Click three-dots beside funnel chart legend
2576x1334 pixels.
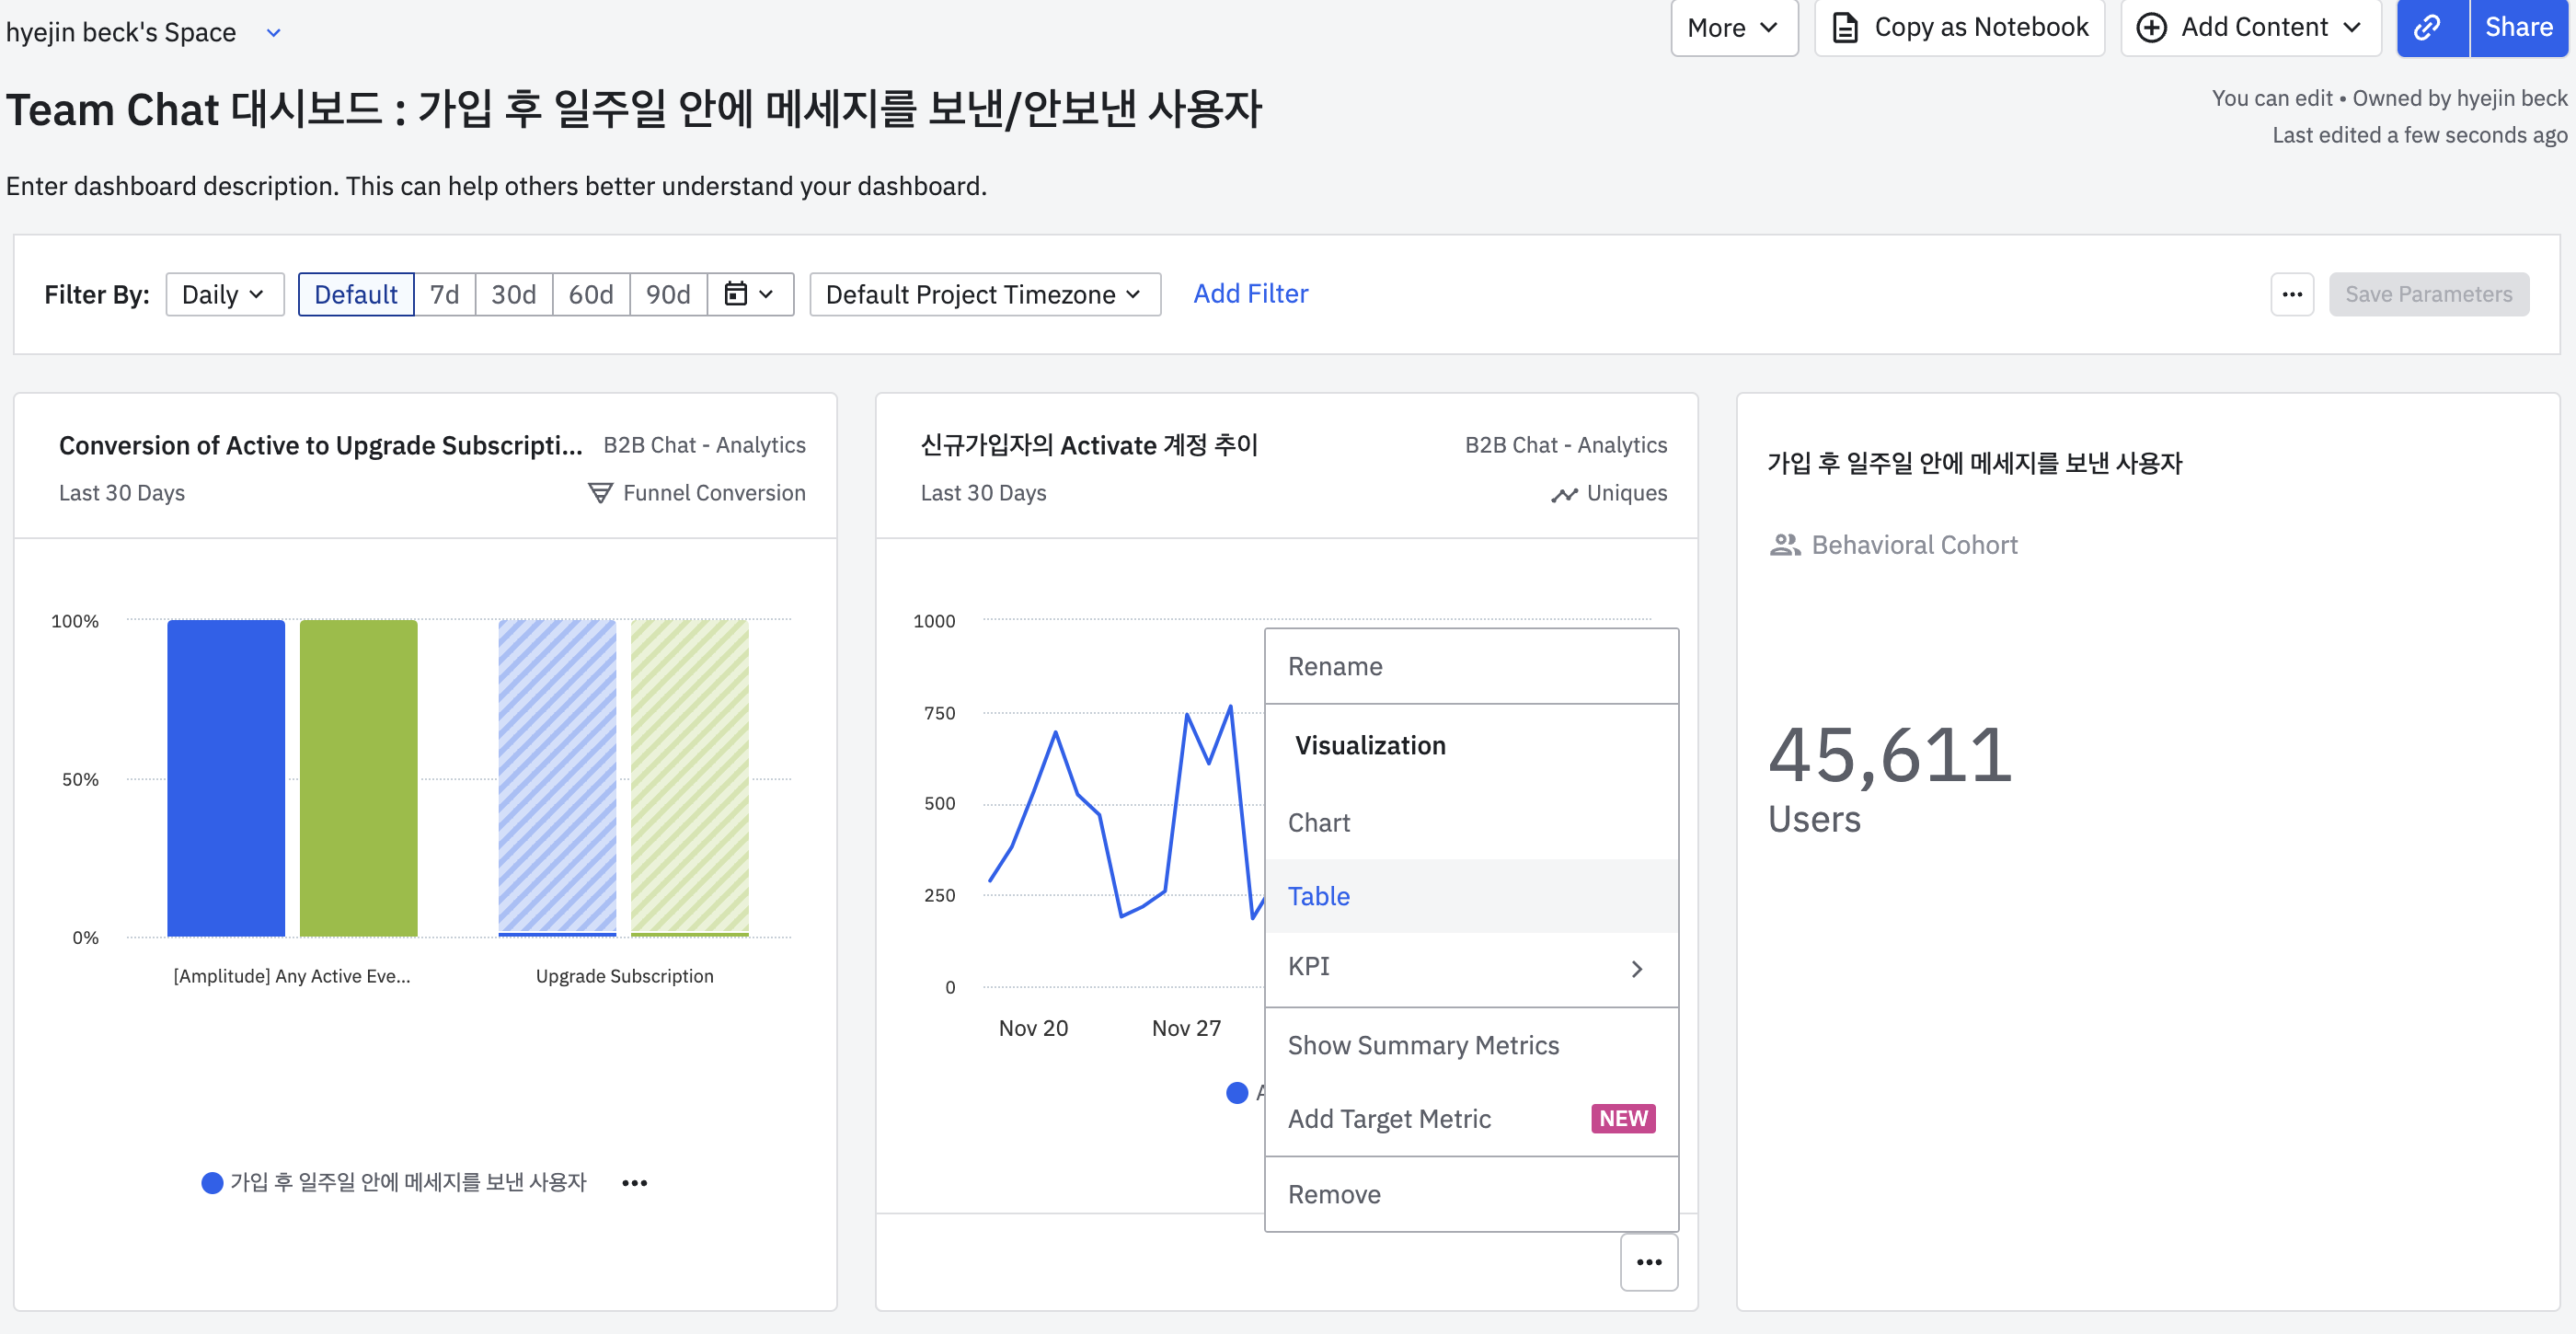[x=634, y=1183]
